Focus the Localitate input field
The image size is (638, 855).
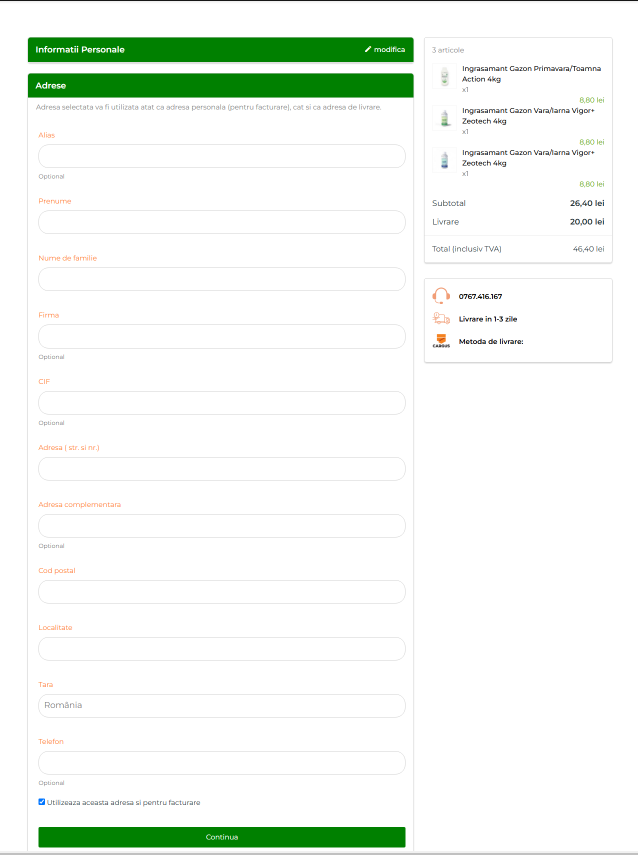pos(222,649)
